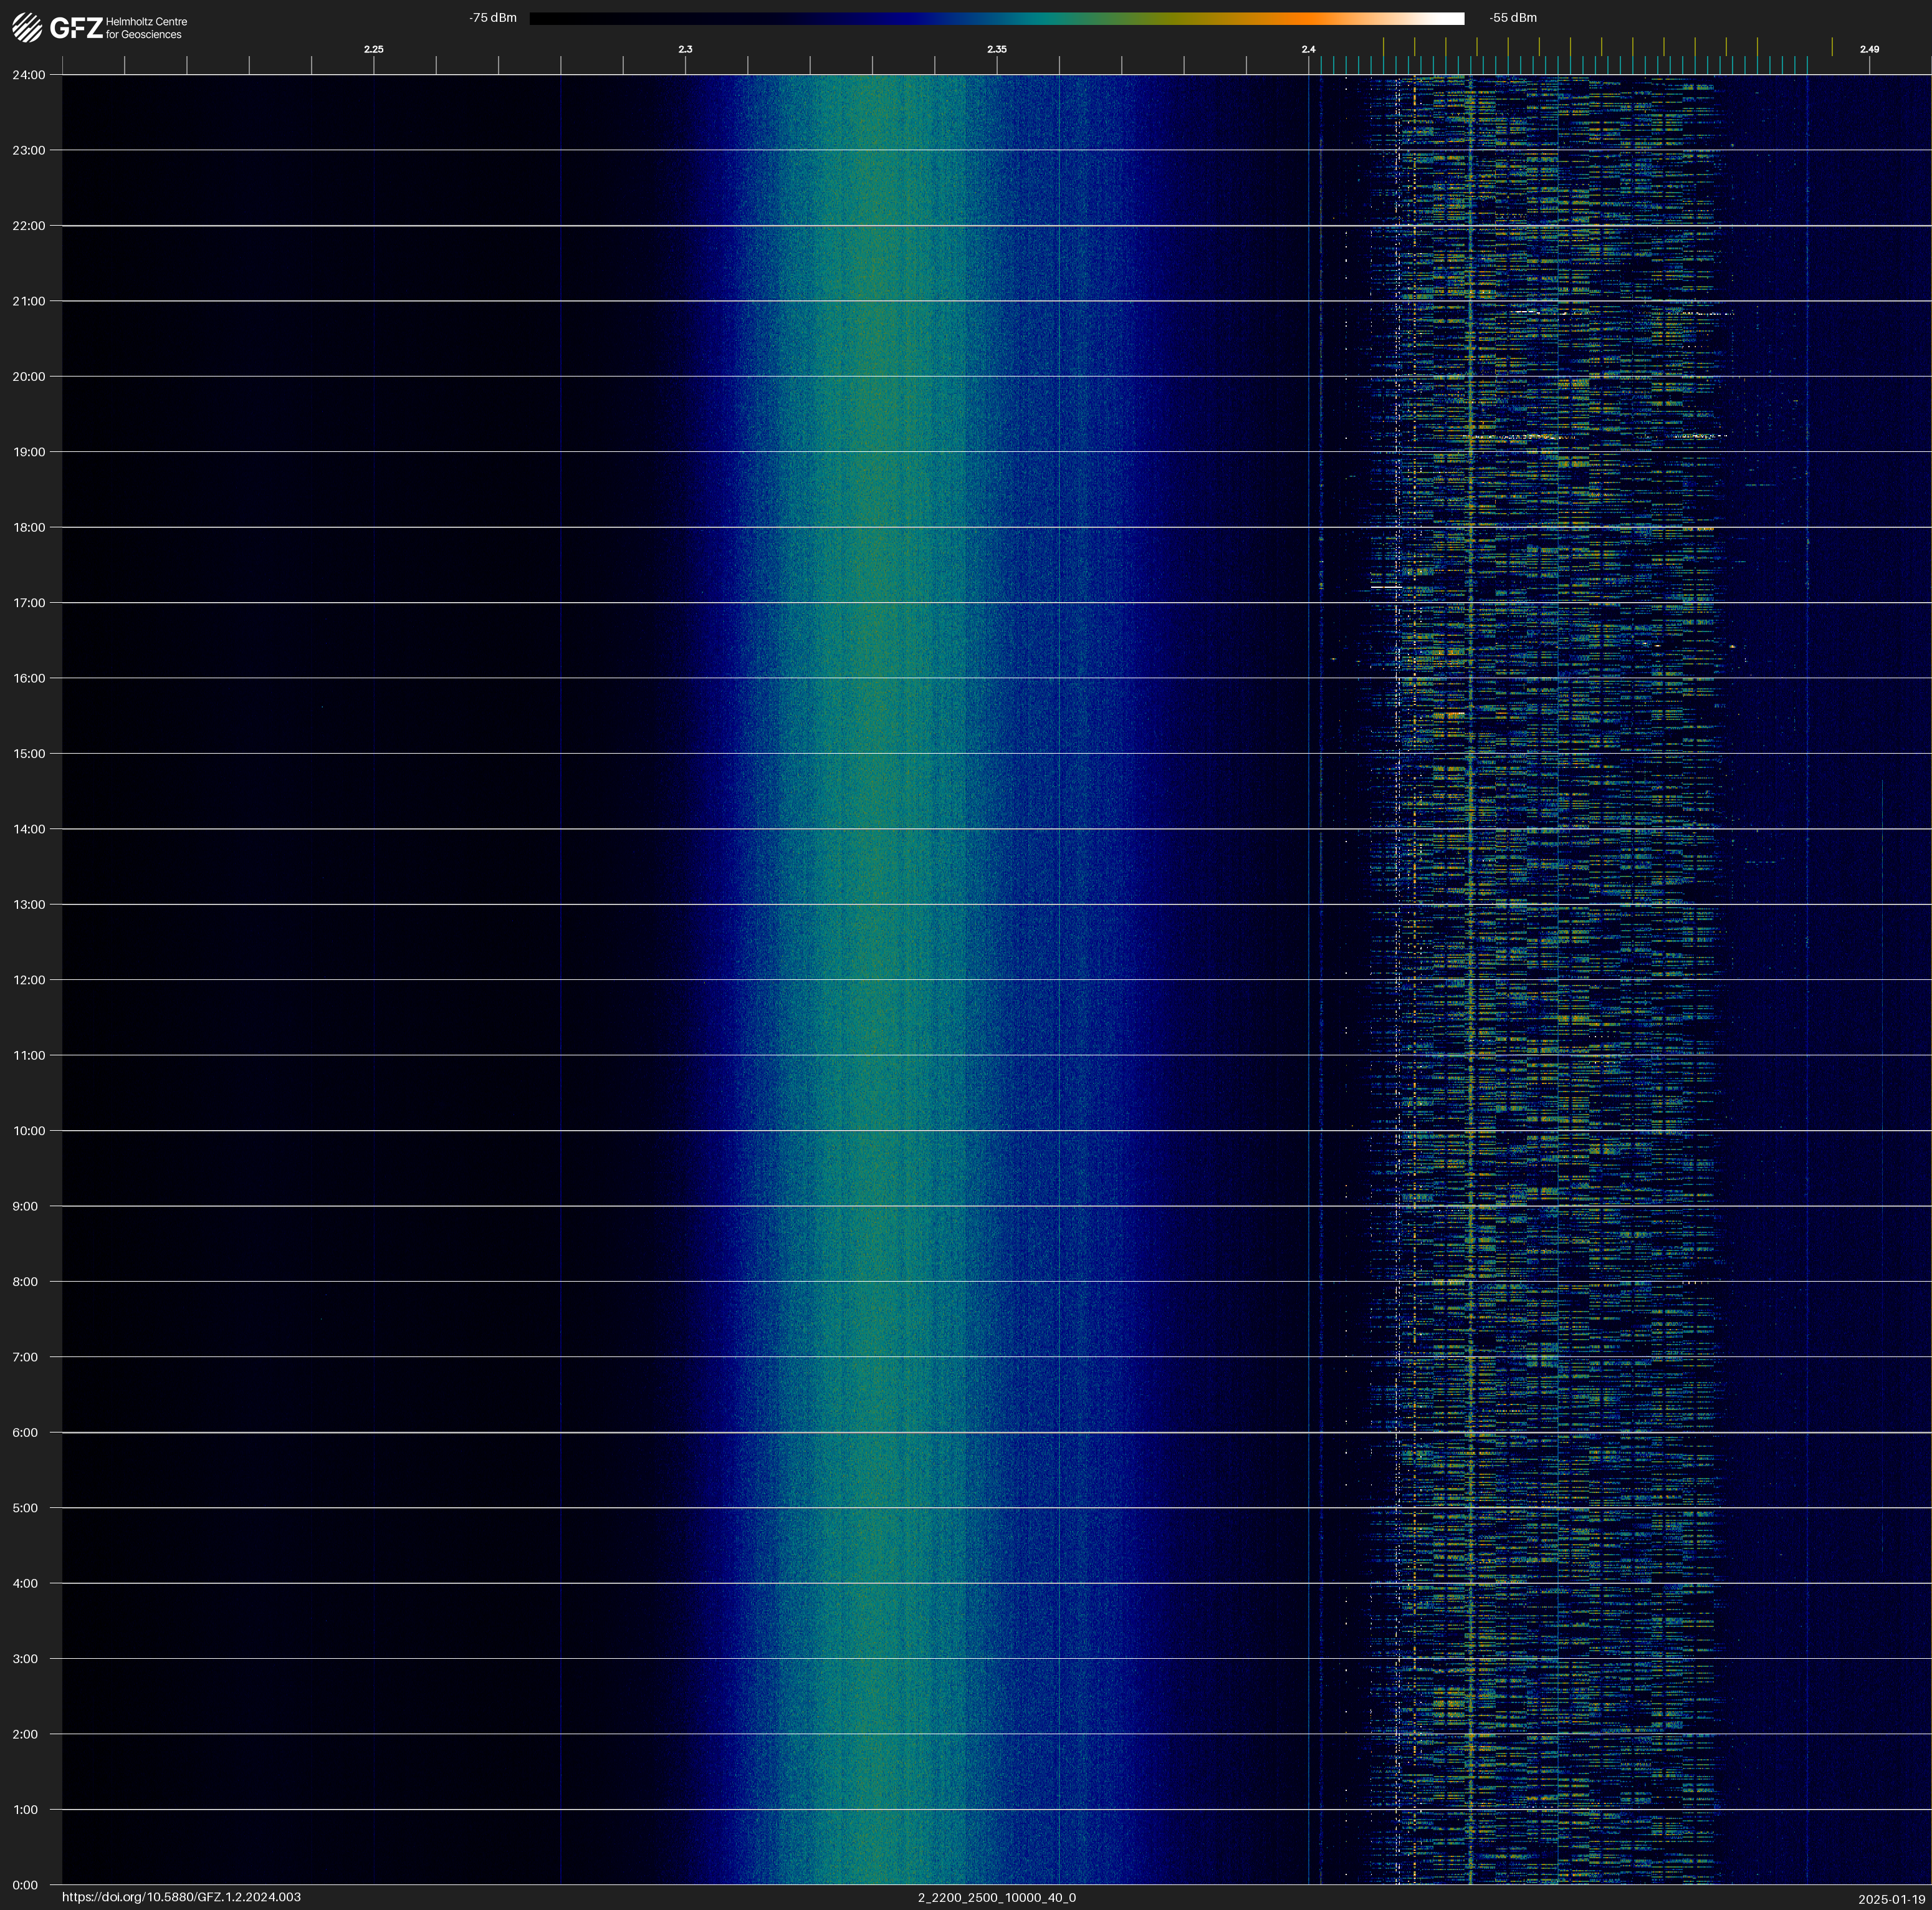This screenshot has width=1932, height=1910.
Task: Click the 2025-01-19 date label
Action: click(1891, 1898)
